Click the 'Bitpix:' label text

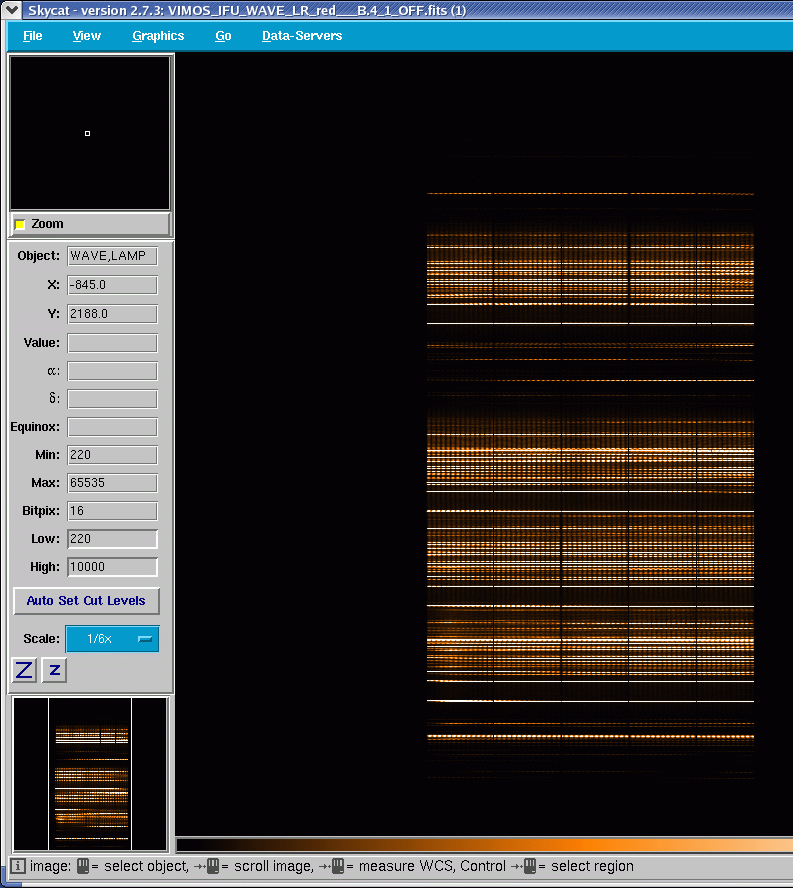tap(41, 511)
